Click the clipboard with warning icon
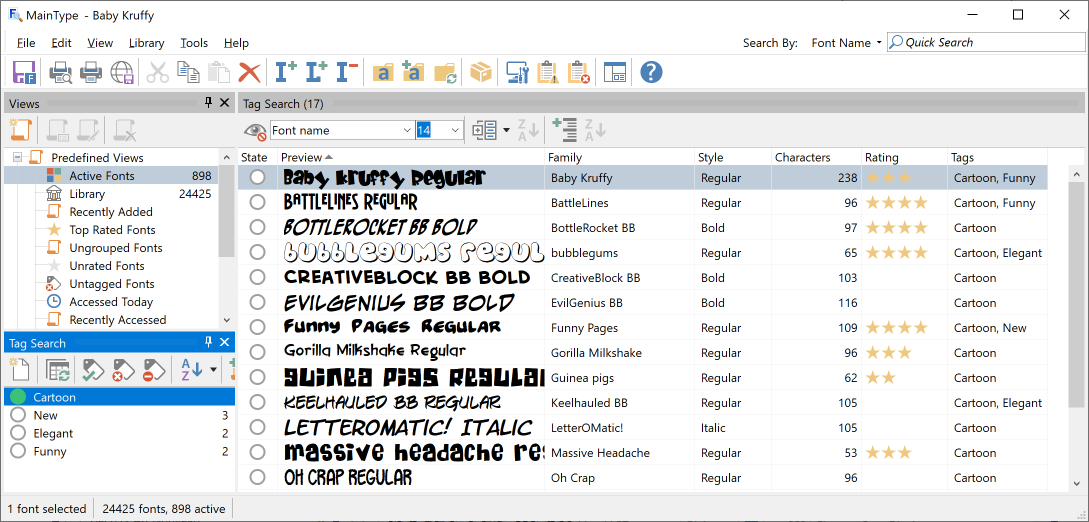1089x522 pixels. click(x=548, y=72)
